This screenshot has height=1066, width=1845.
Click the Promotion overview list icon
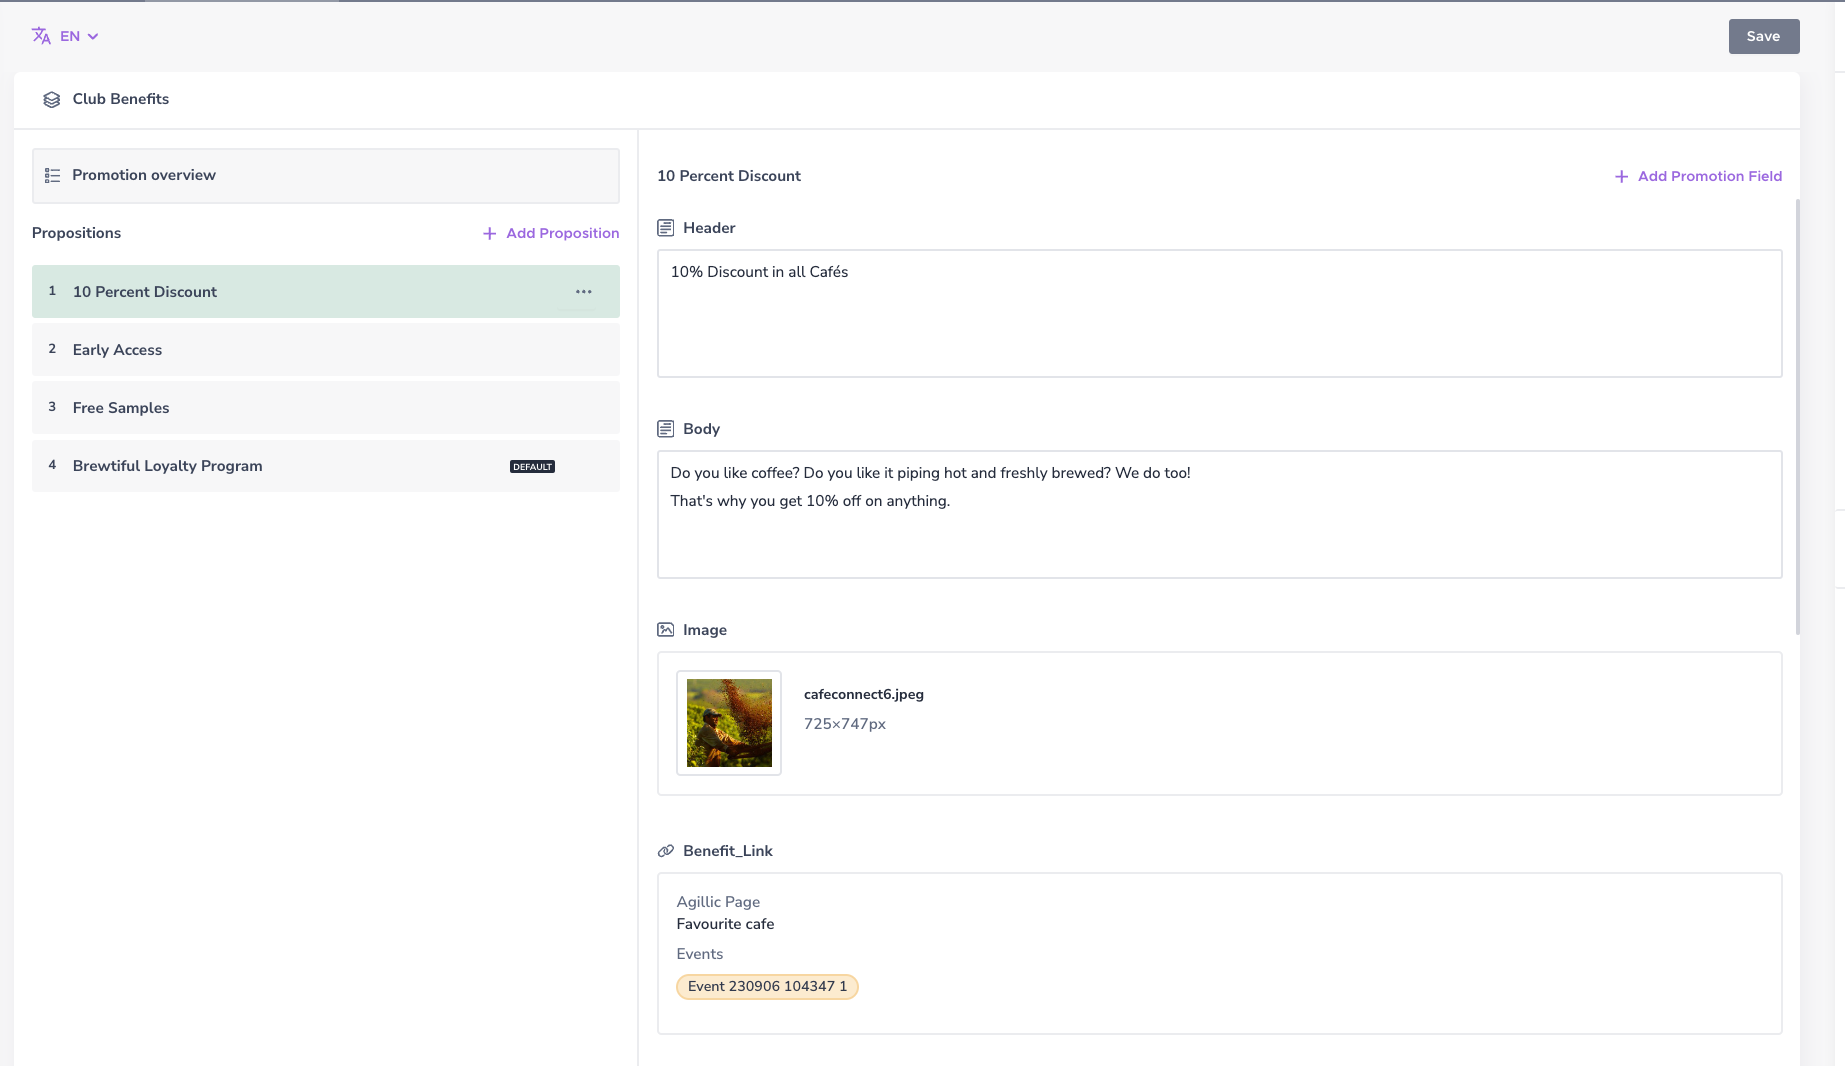(x=52, y=176)
